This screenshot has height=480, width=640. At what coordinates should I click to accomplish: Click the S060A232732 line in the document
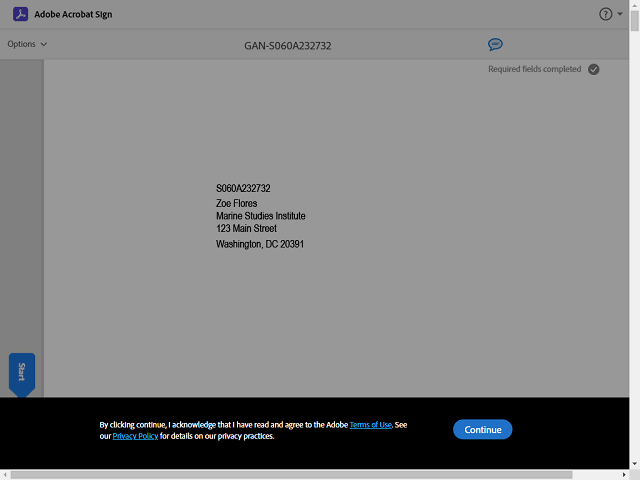243,188
